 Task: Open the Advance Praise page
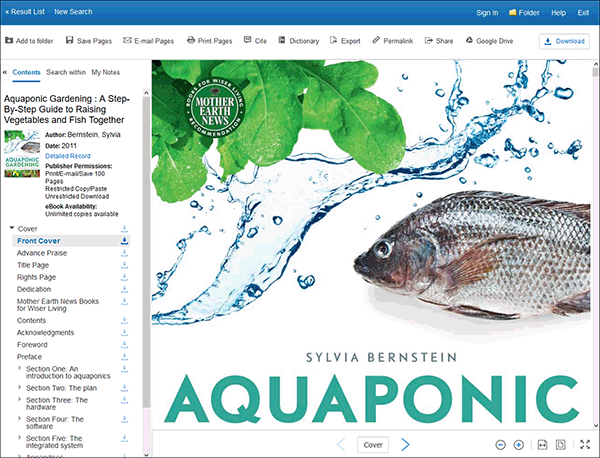(x=42, y=253)
